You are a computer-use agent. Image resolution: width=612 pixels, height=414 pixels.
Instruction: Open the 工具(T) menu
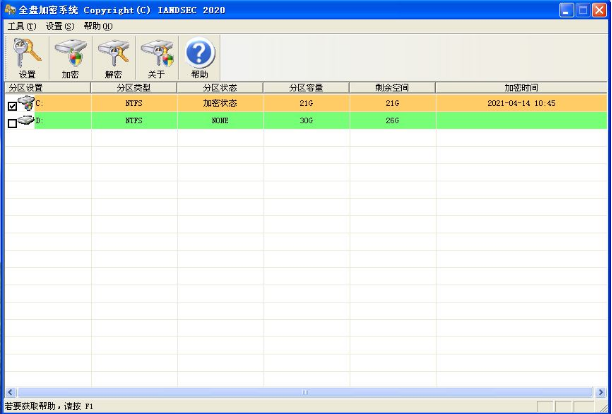[x=22, y=26]
